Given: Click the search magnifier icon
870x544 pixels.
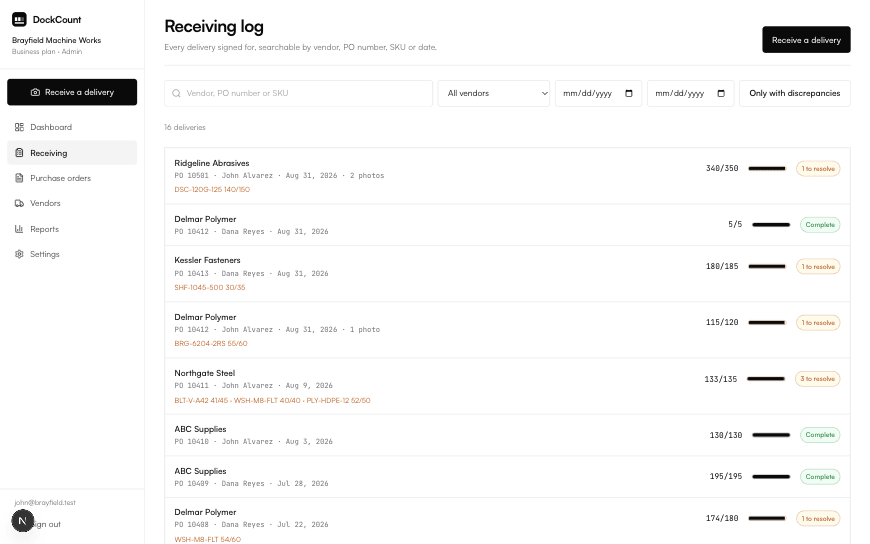Looking at the screenshot, I should [176, 93].
